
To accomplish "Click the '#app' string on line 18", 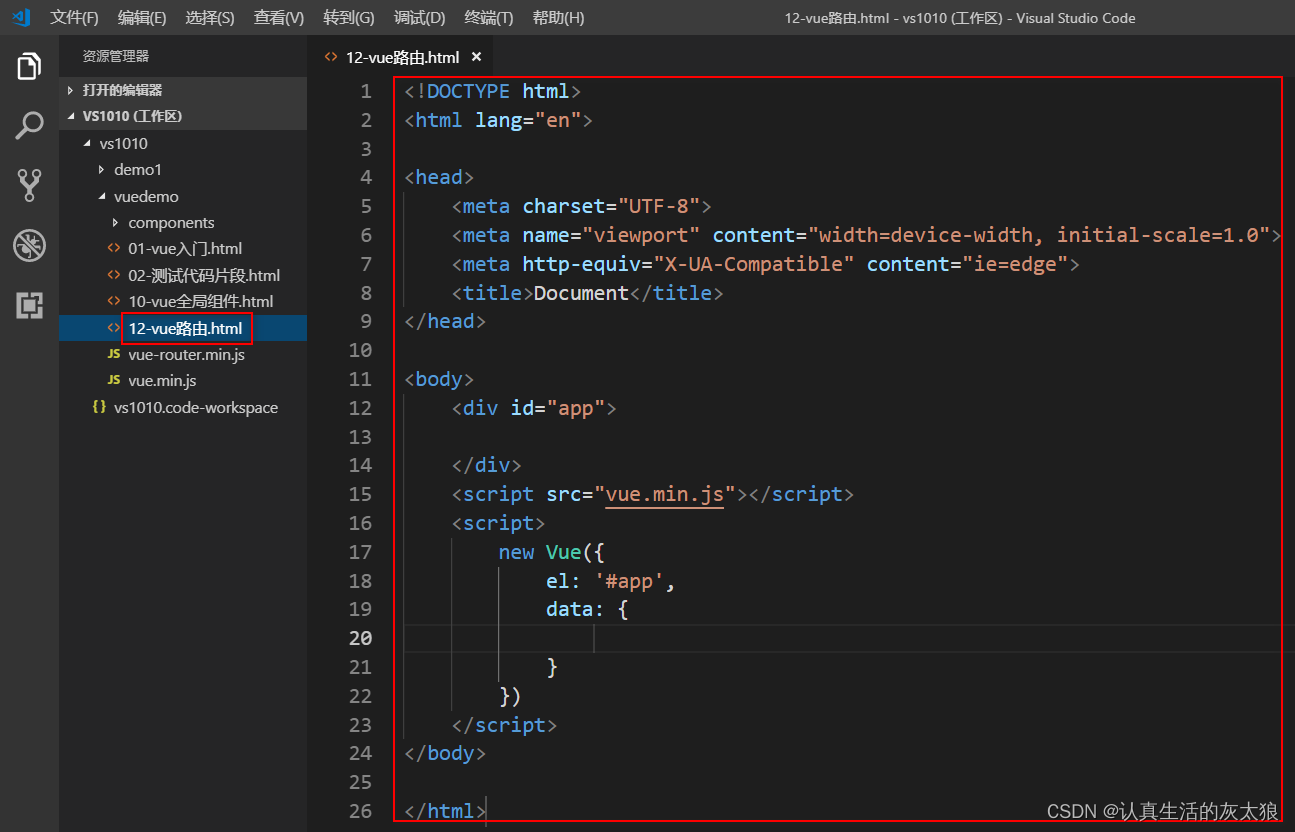I will (x=629, y=581).
